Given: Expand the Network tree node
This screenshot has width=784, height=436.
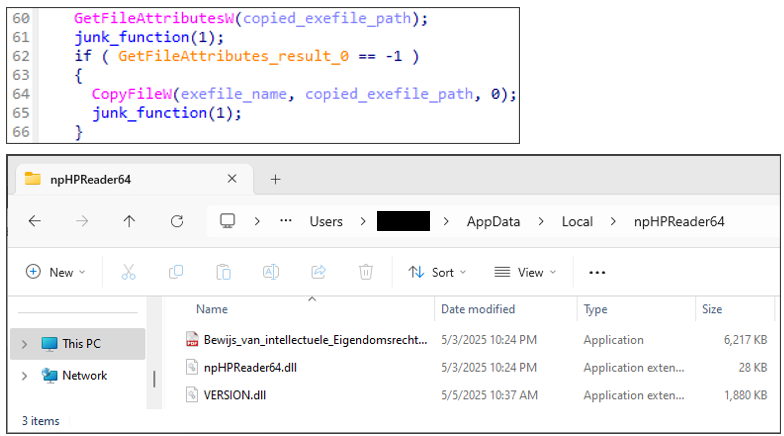Looking at the screenshot, I should pyautogui.click(x=24, y=376).
